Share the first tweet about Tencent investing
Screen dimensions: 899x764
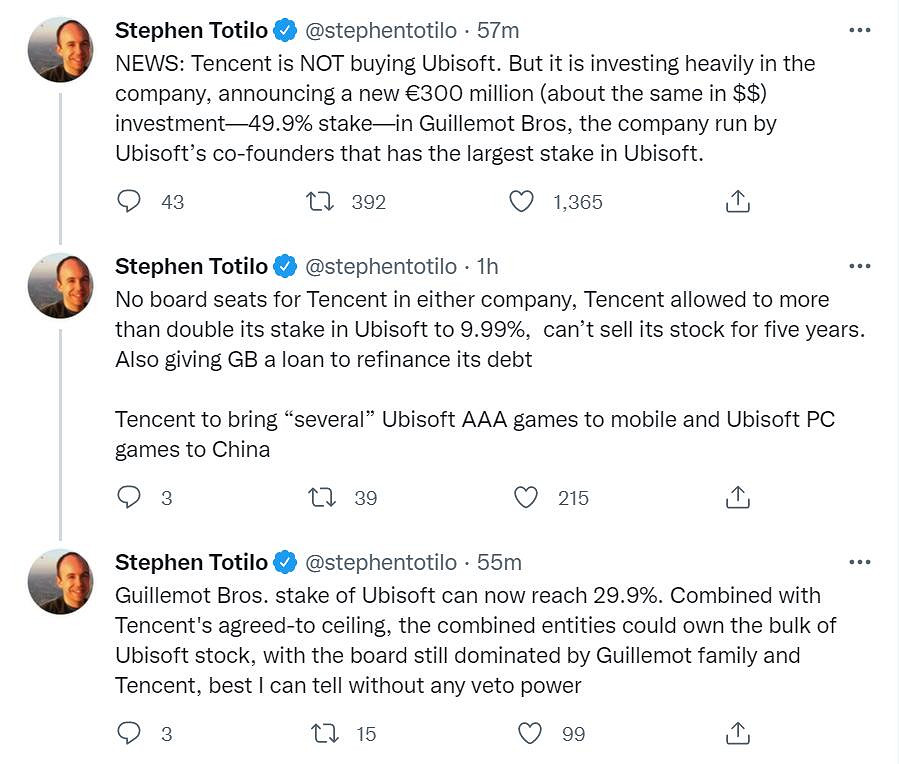click(x=737, y=201)
